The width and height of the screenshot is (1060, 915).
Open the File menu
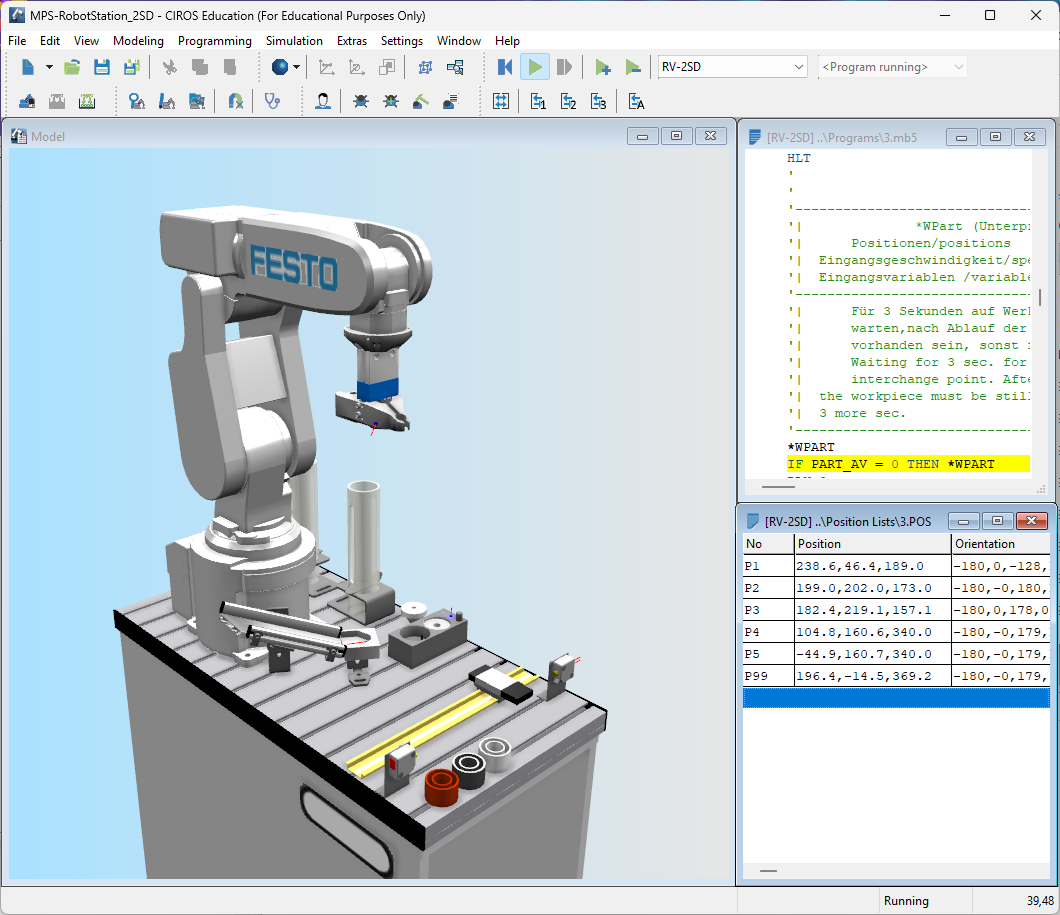tap(17, 41)
